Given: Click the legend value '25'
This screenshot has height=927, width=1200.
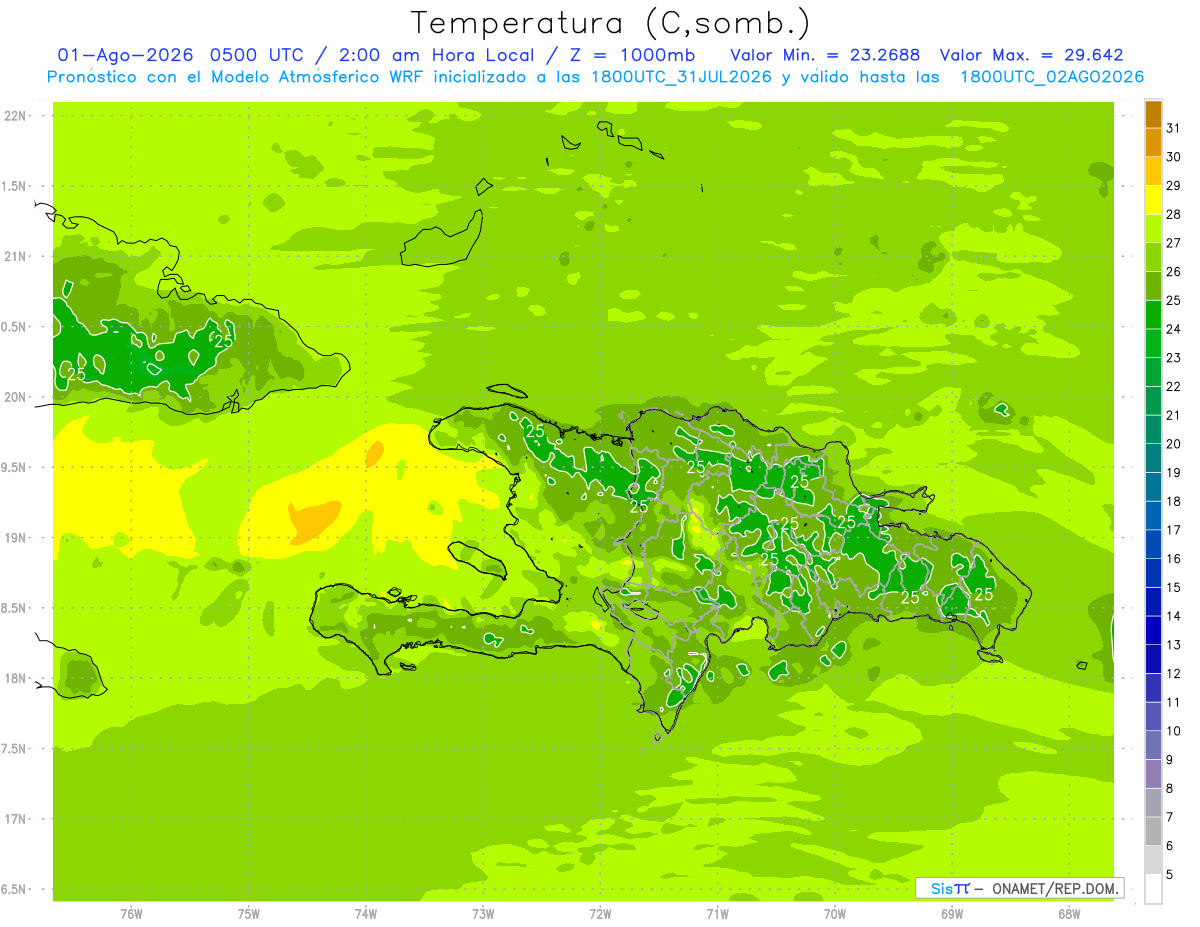Looking at the screenshot, I should click(x=1174, y=300).
